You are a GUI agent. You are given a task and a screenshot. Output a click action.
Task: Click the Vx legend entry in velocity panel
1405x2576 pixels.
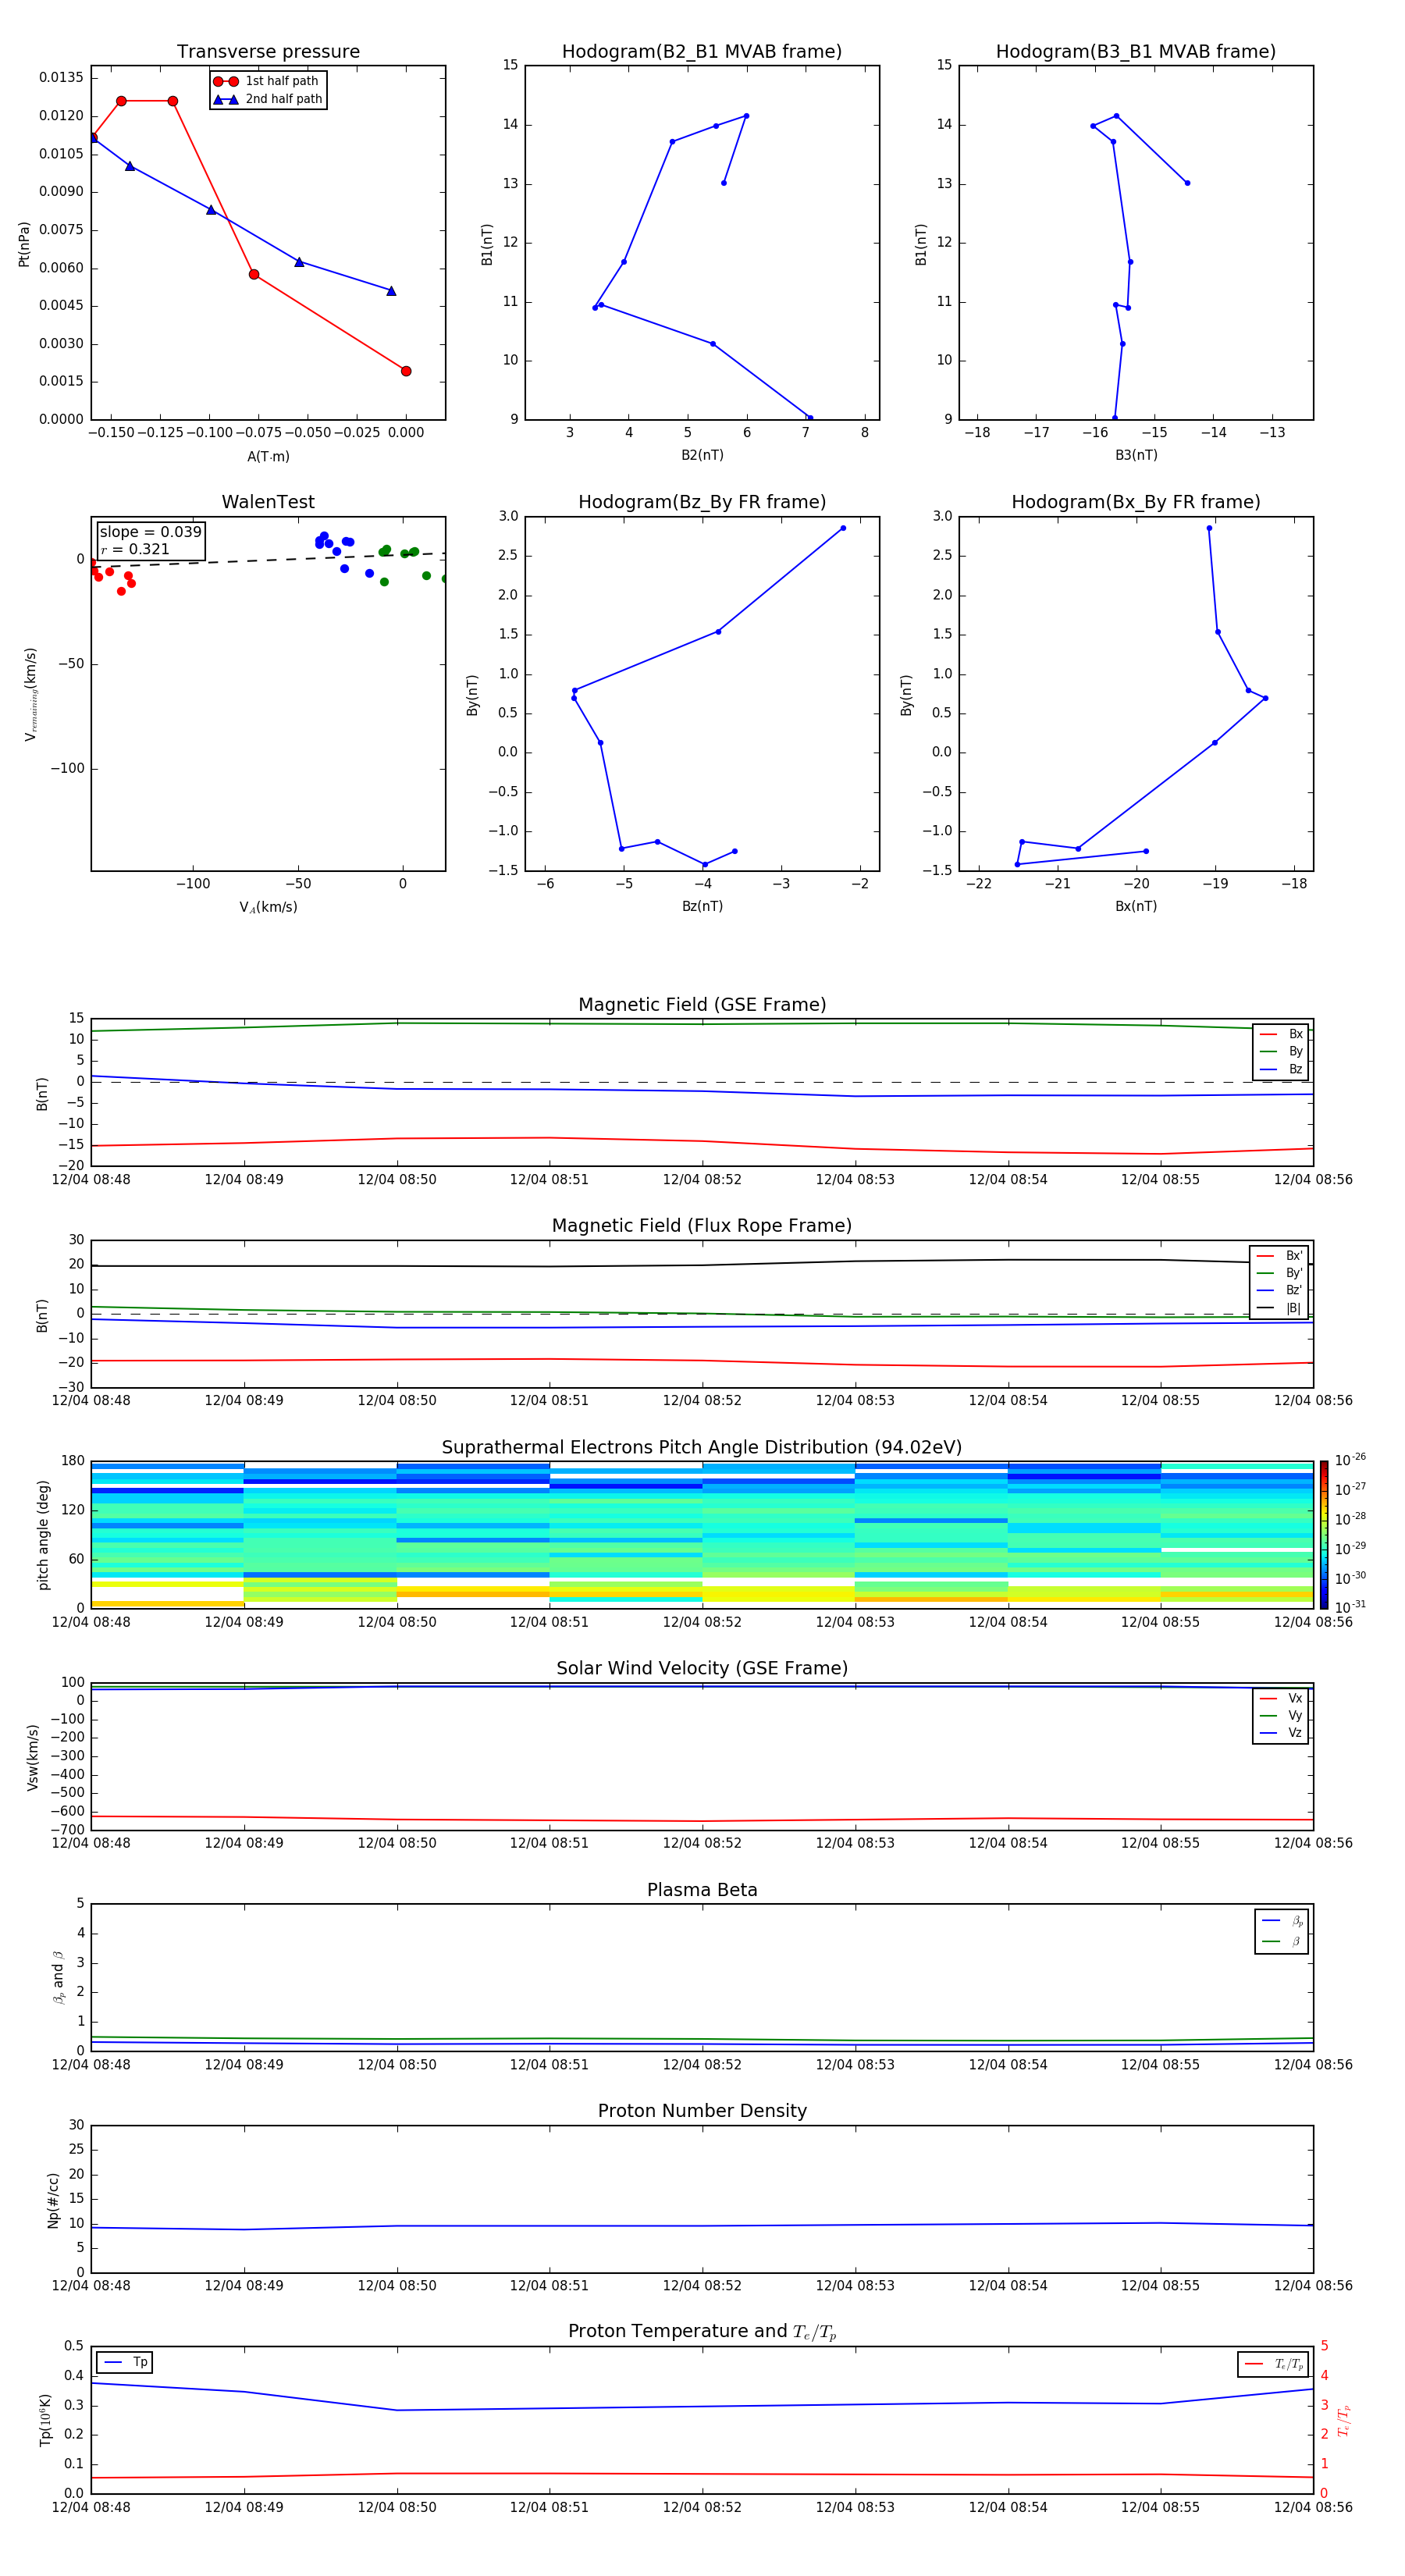[1281, 1699]
